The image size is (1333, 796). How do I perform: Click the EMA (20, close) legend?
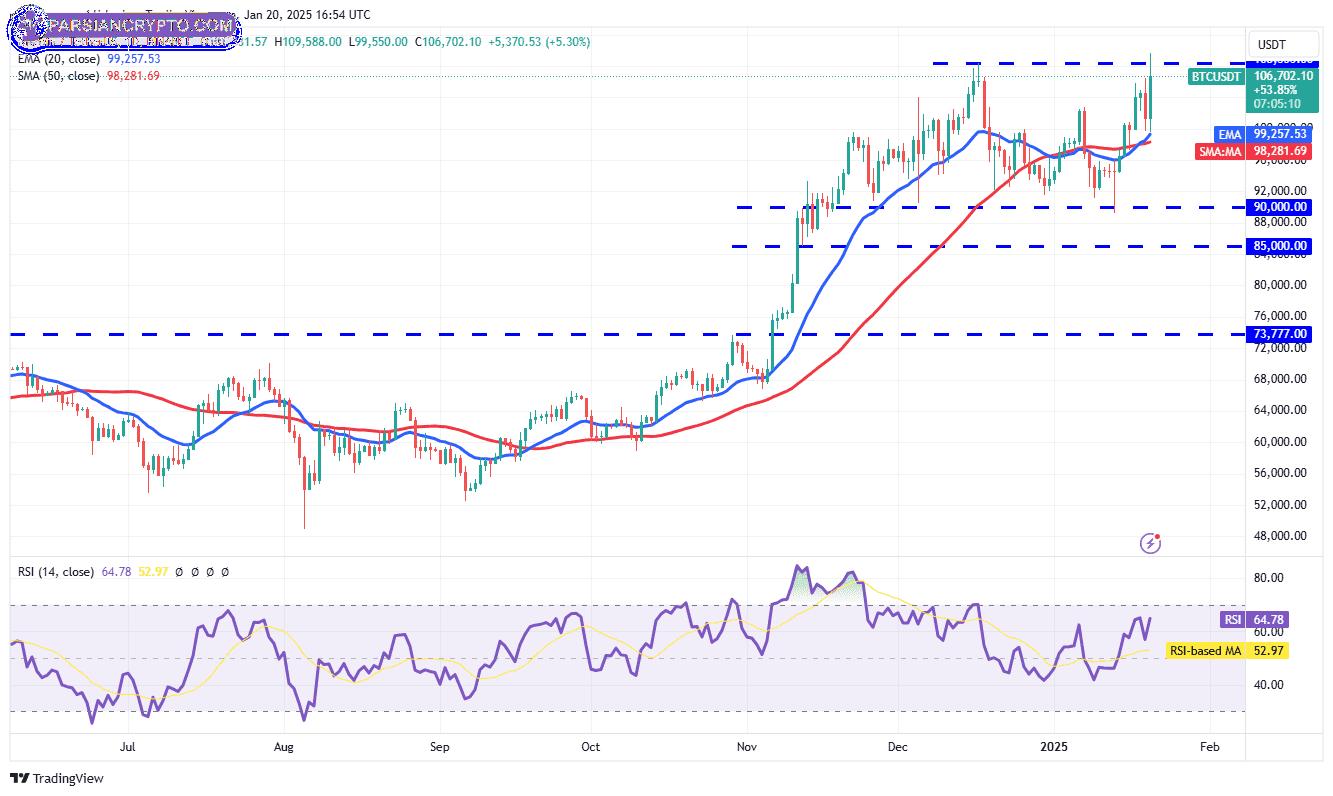pyautogui.click(x=58, y=59)
